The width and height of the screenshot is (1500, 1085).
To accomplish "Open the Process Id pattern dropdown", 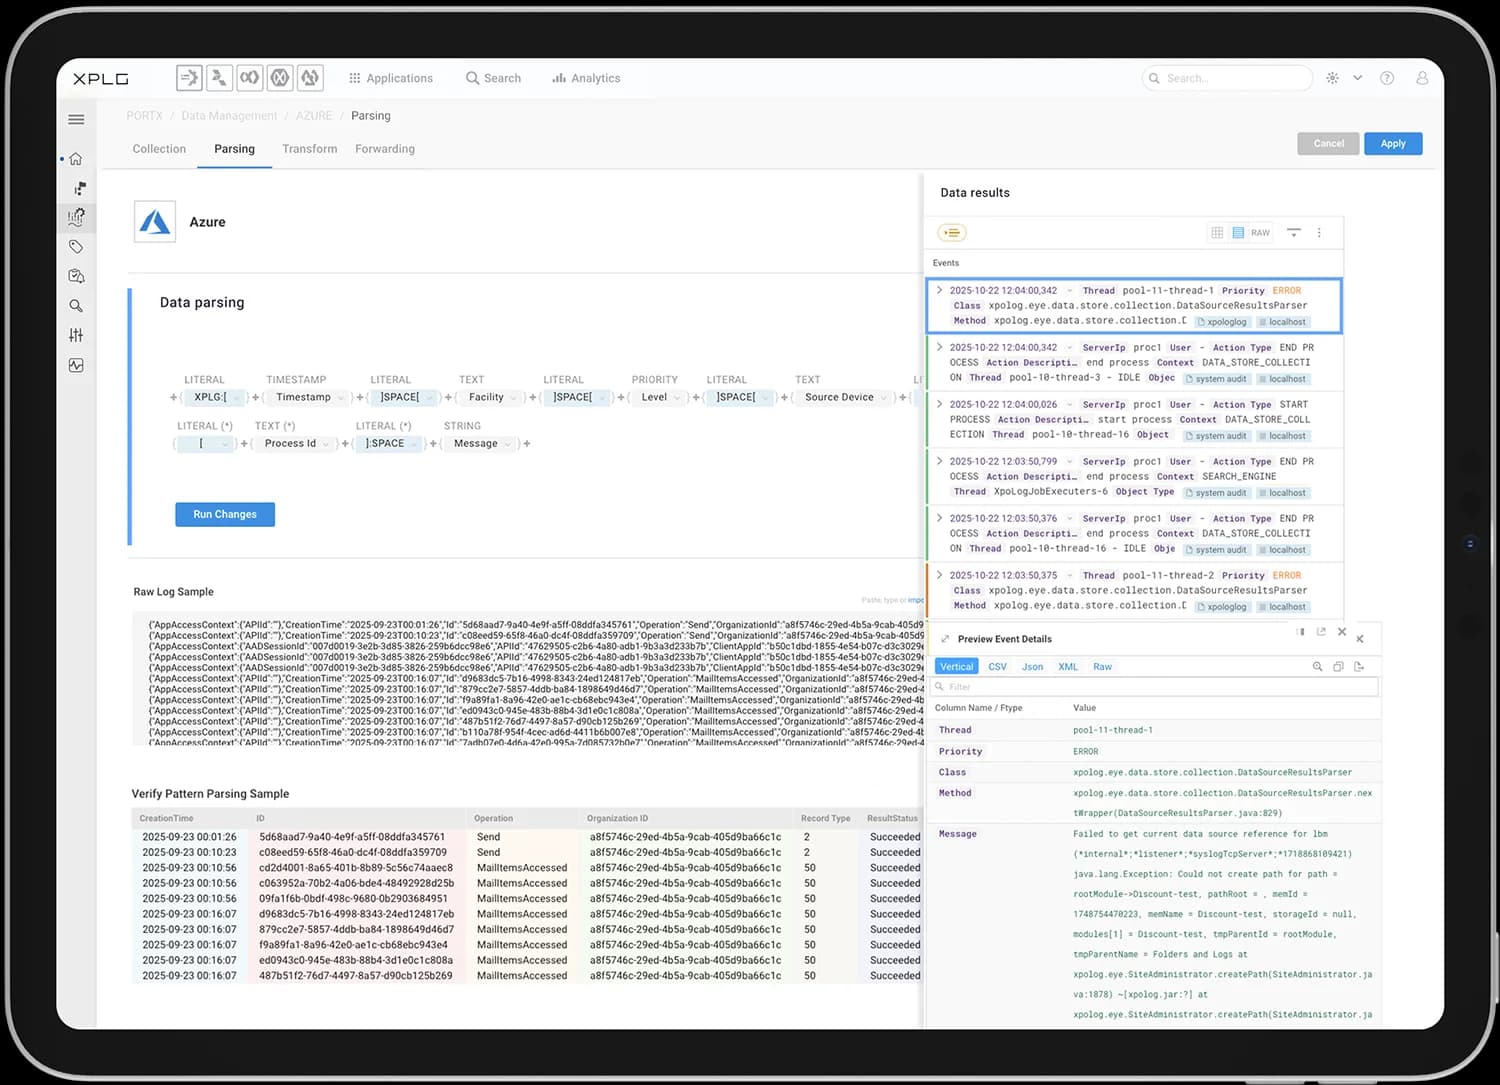I will tap(294, 443).
